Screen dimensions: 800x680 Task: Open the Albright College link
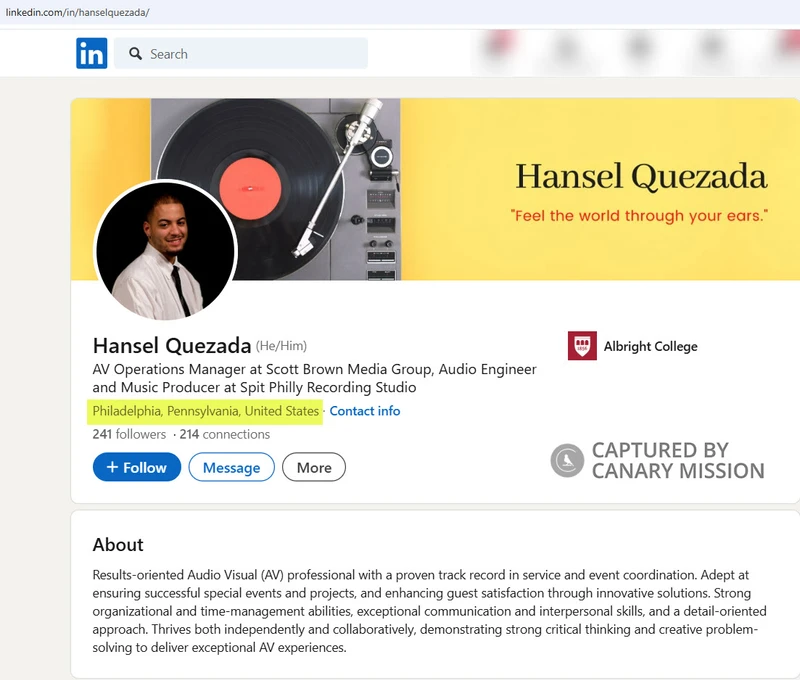pos(651,346)
